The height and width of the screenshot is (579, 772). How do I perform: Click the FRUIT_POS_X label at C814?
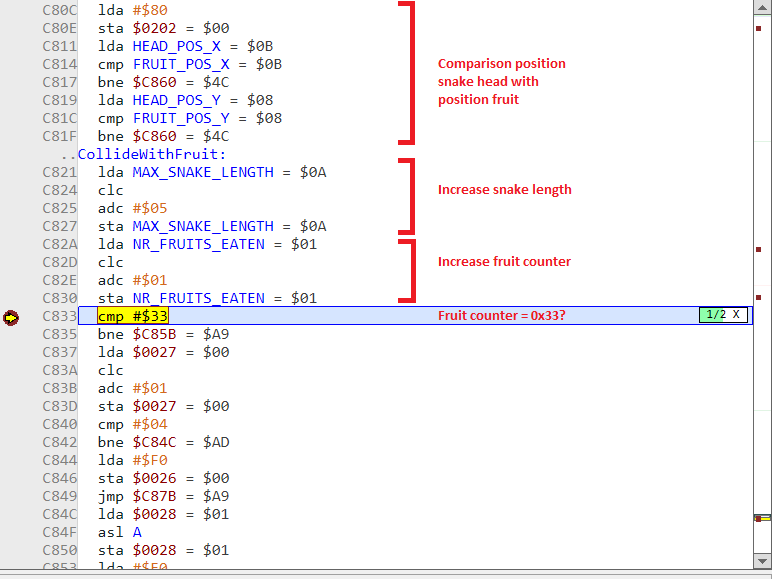(181, 64)
